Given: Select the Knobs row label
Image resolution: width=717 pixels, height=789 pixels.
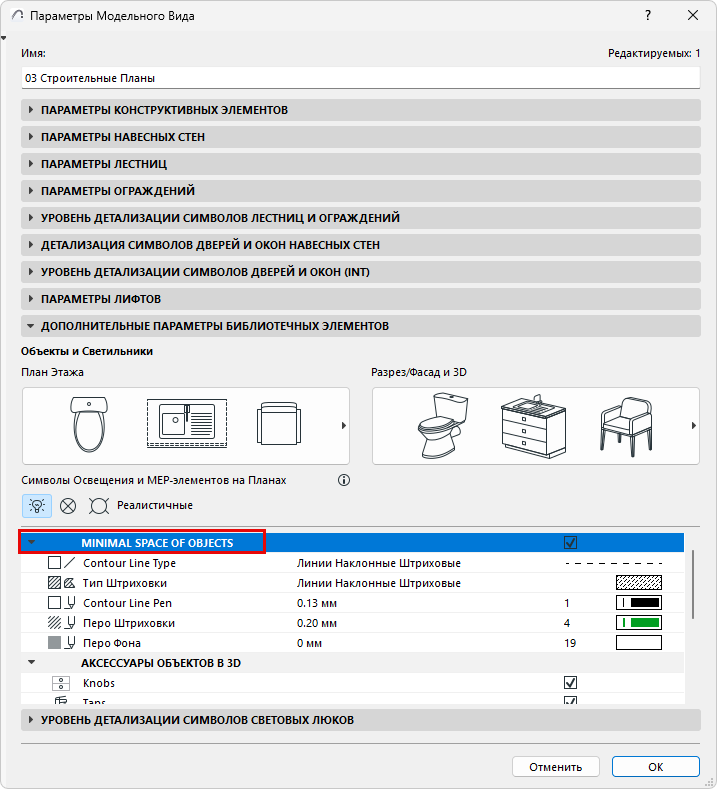Looking at the screenshot, I should pyautogui.click(x=99, y=683).
